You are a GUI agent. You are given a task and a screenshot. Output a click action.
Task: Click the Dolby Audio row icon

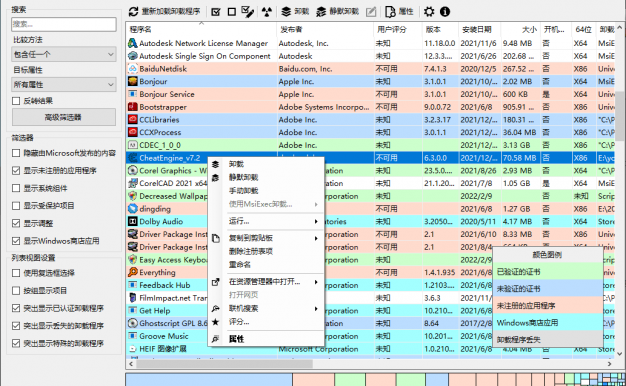133,221
